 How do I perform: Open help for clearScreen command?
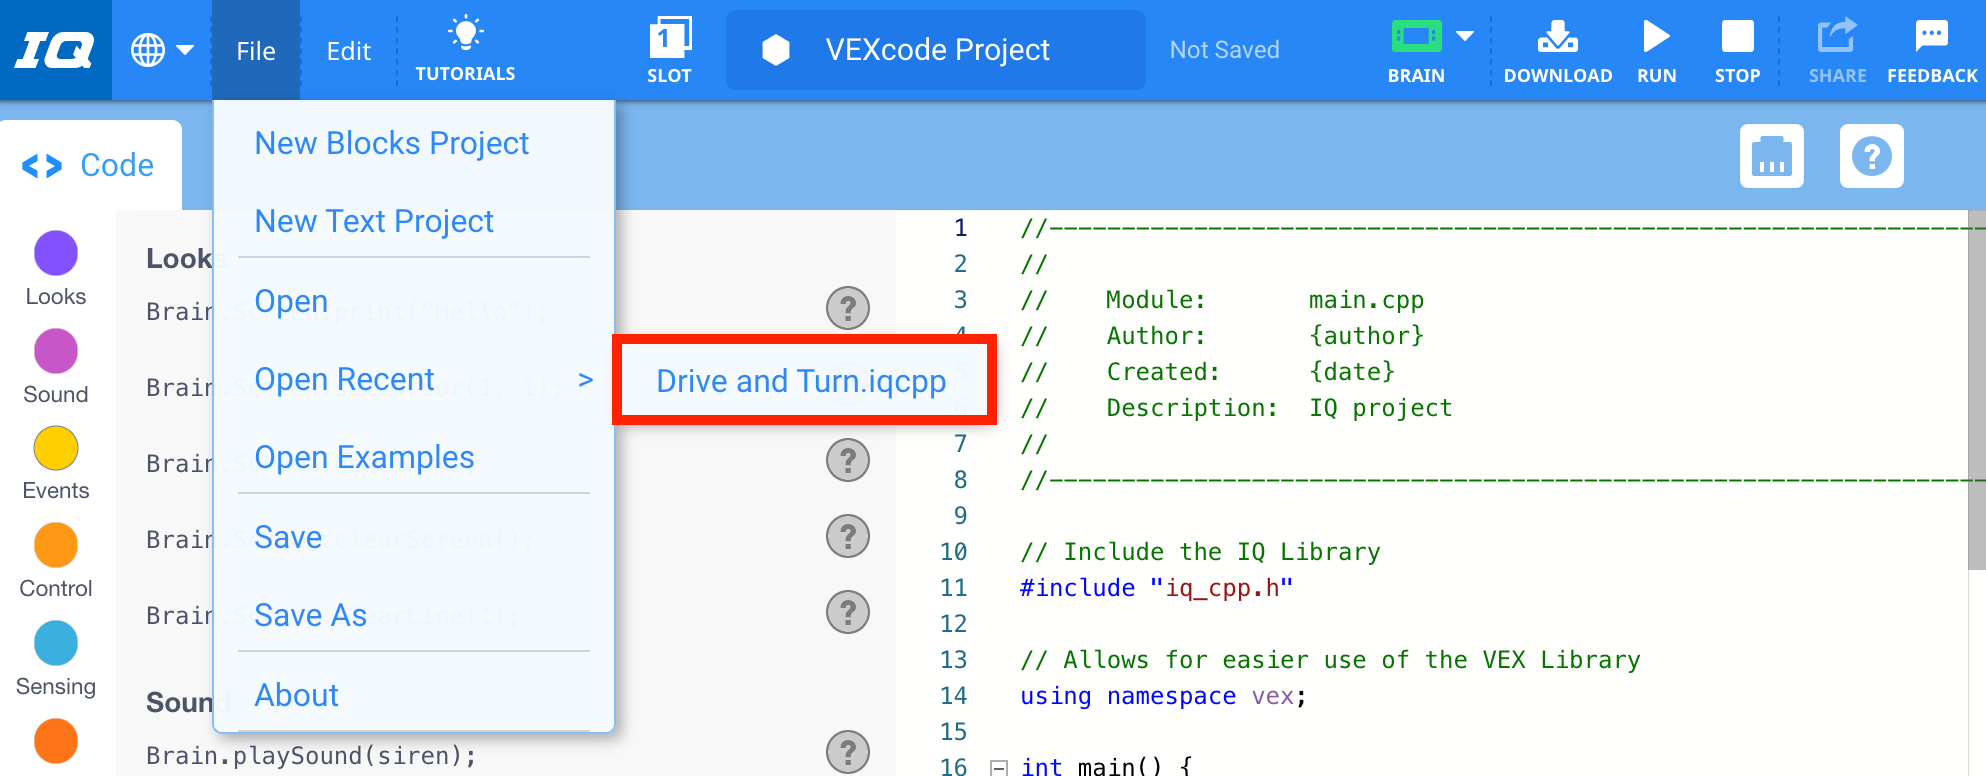(848, 536)
